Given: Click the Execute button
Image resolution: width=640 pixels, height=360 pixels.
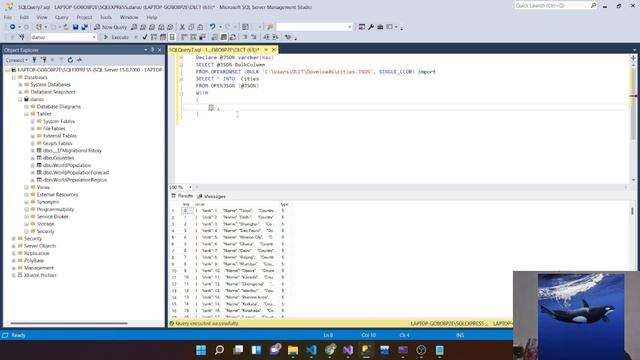Looking at the screenshot, I should [116, 37].
